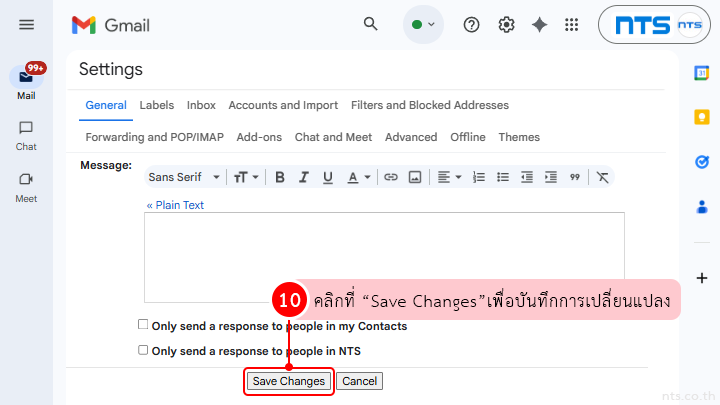Apply quote formatting
720x405 pixels.
click(x=574, y=177)
